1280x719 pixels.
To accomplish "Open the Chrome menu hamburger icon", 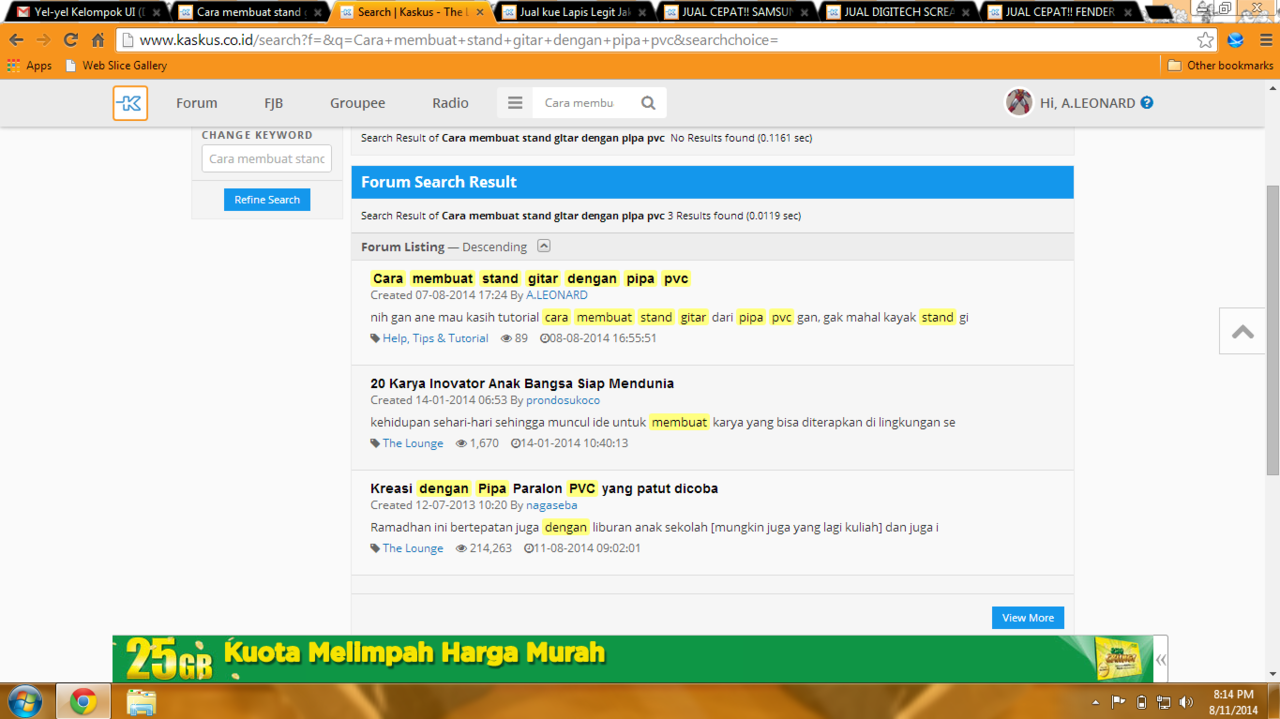I will point(1265,40).
